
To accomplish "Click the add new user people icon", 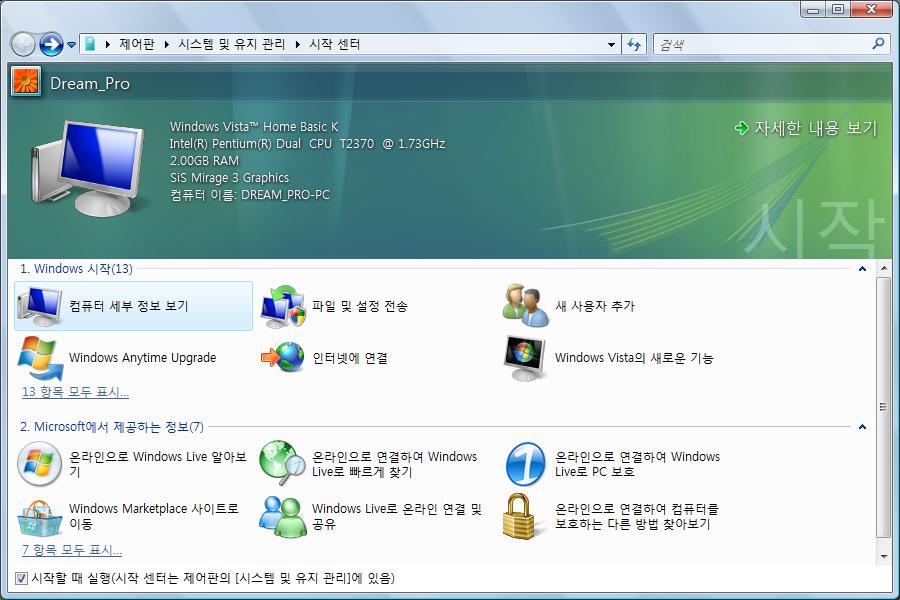I will (x=525, y=306).
